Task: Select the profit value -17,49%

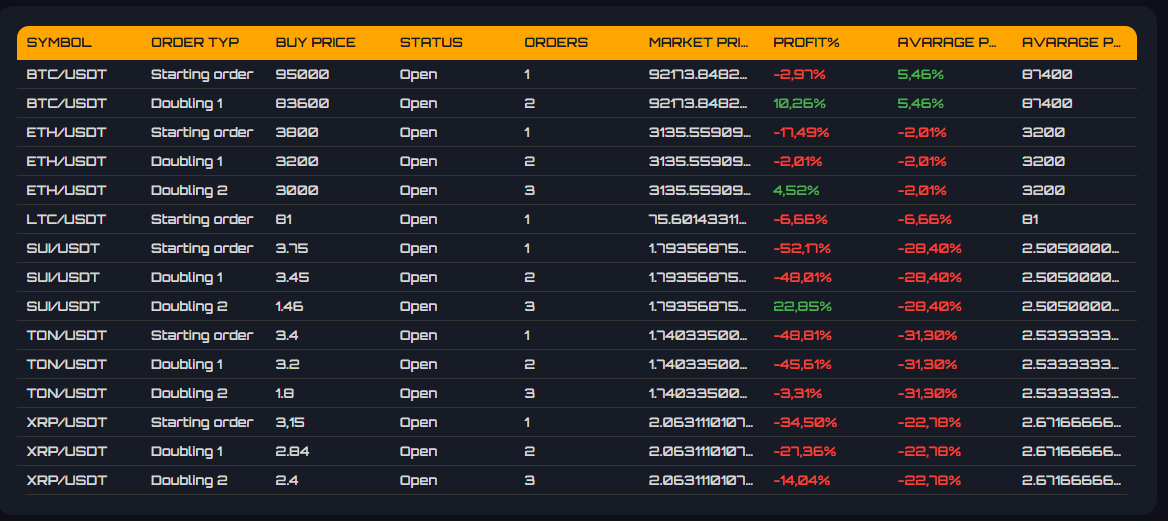Action: (801, 133)
